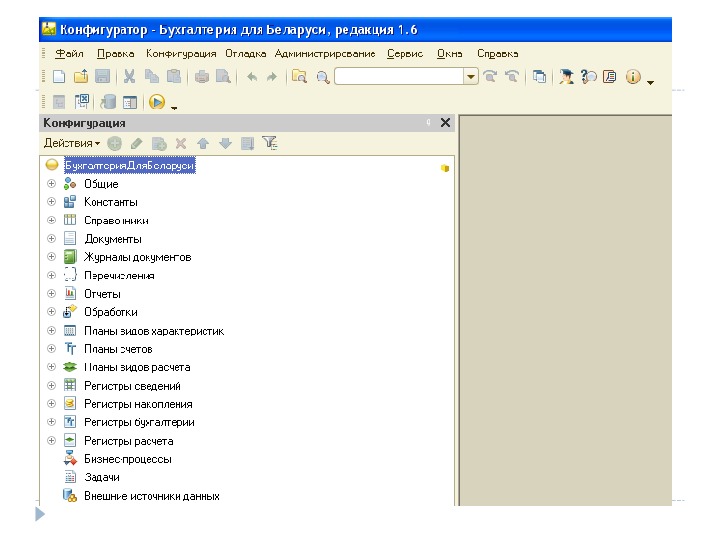This screenshot has height=540, width=720.
Task: Click the Edit pencil icon
Action: point(136,144)
